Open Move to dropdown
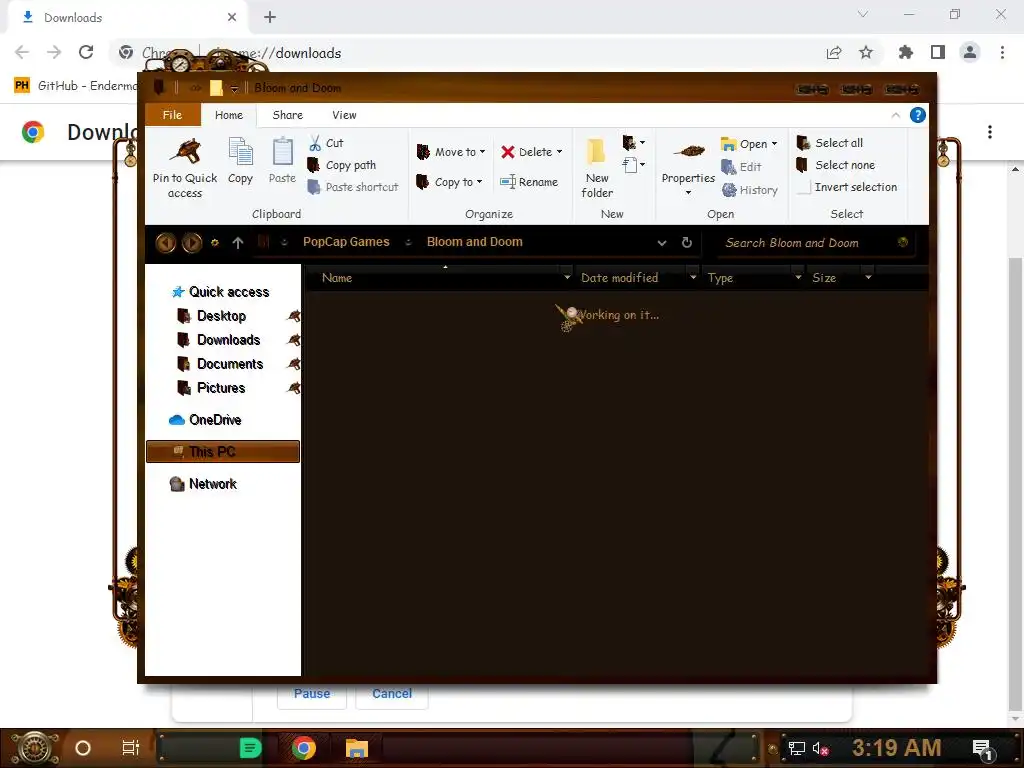The image size is (1024, 768). click(x=451, y=152)
